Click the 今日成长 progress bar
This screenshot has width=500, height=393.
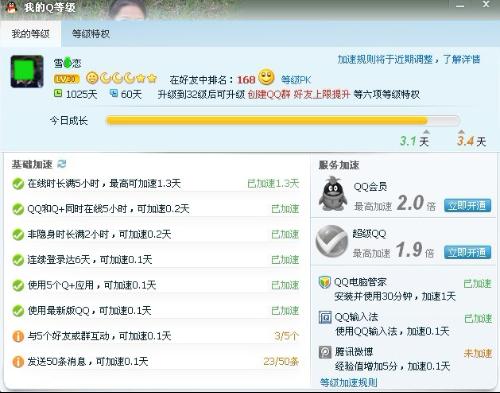[283, 120]
